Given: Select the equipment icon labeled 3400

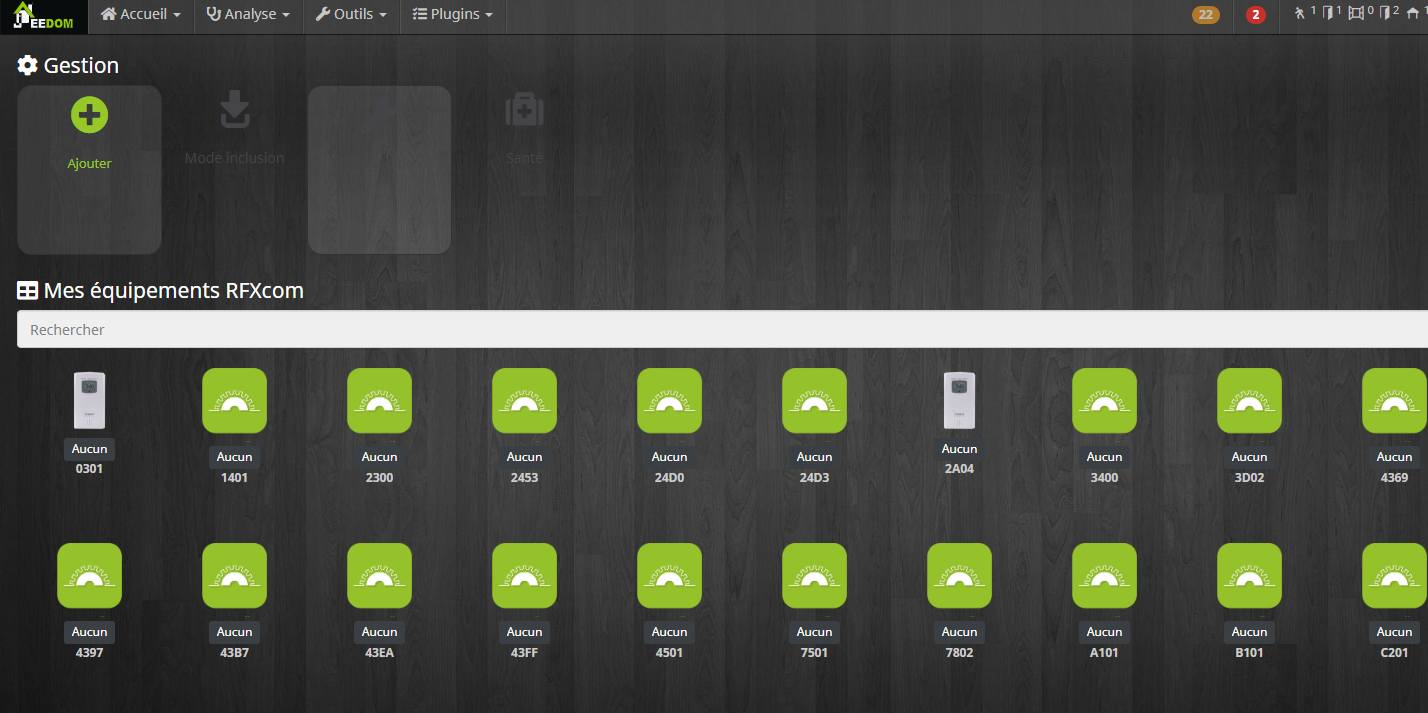Looking at the screenshot, I should click(x=1104, y=401).
